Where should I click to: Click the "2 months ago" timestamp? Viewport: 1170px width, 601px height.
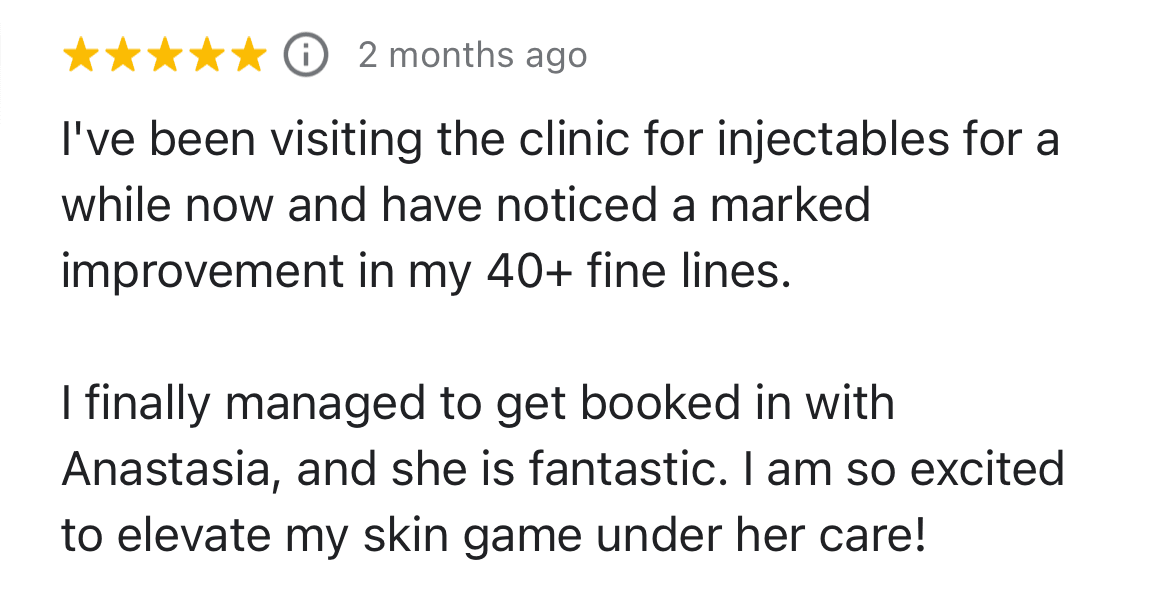coord(472,56)
